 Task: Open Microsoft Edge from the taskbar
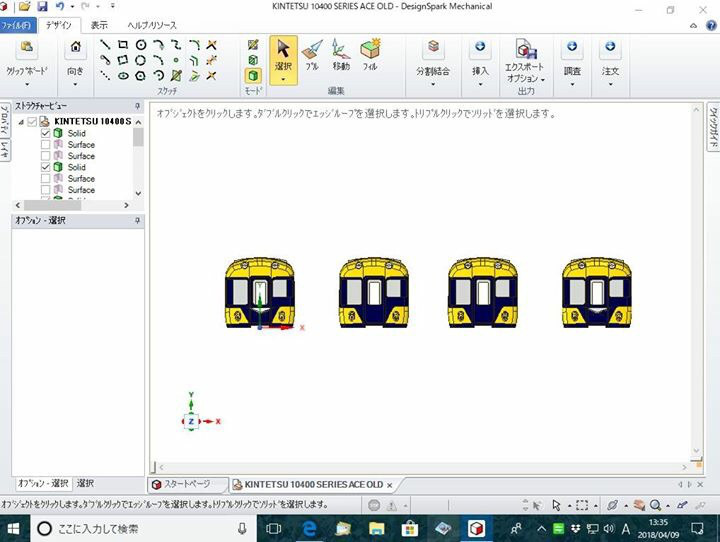coord(309,529)
